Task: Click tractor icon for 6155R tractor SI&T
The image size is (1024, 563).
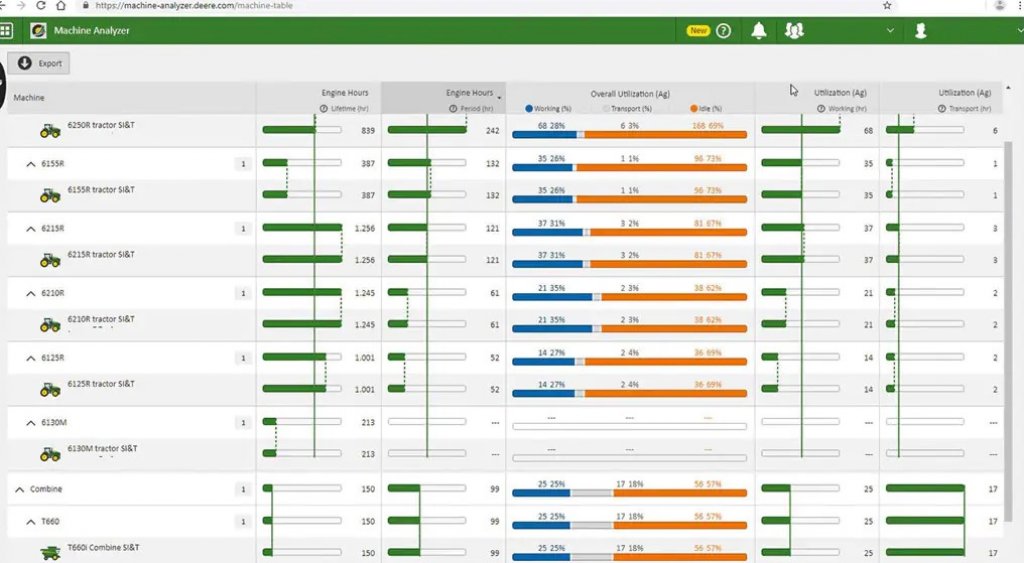Action: click(50, 195)
